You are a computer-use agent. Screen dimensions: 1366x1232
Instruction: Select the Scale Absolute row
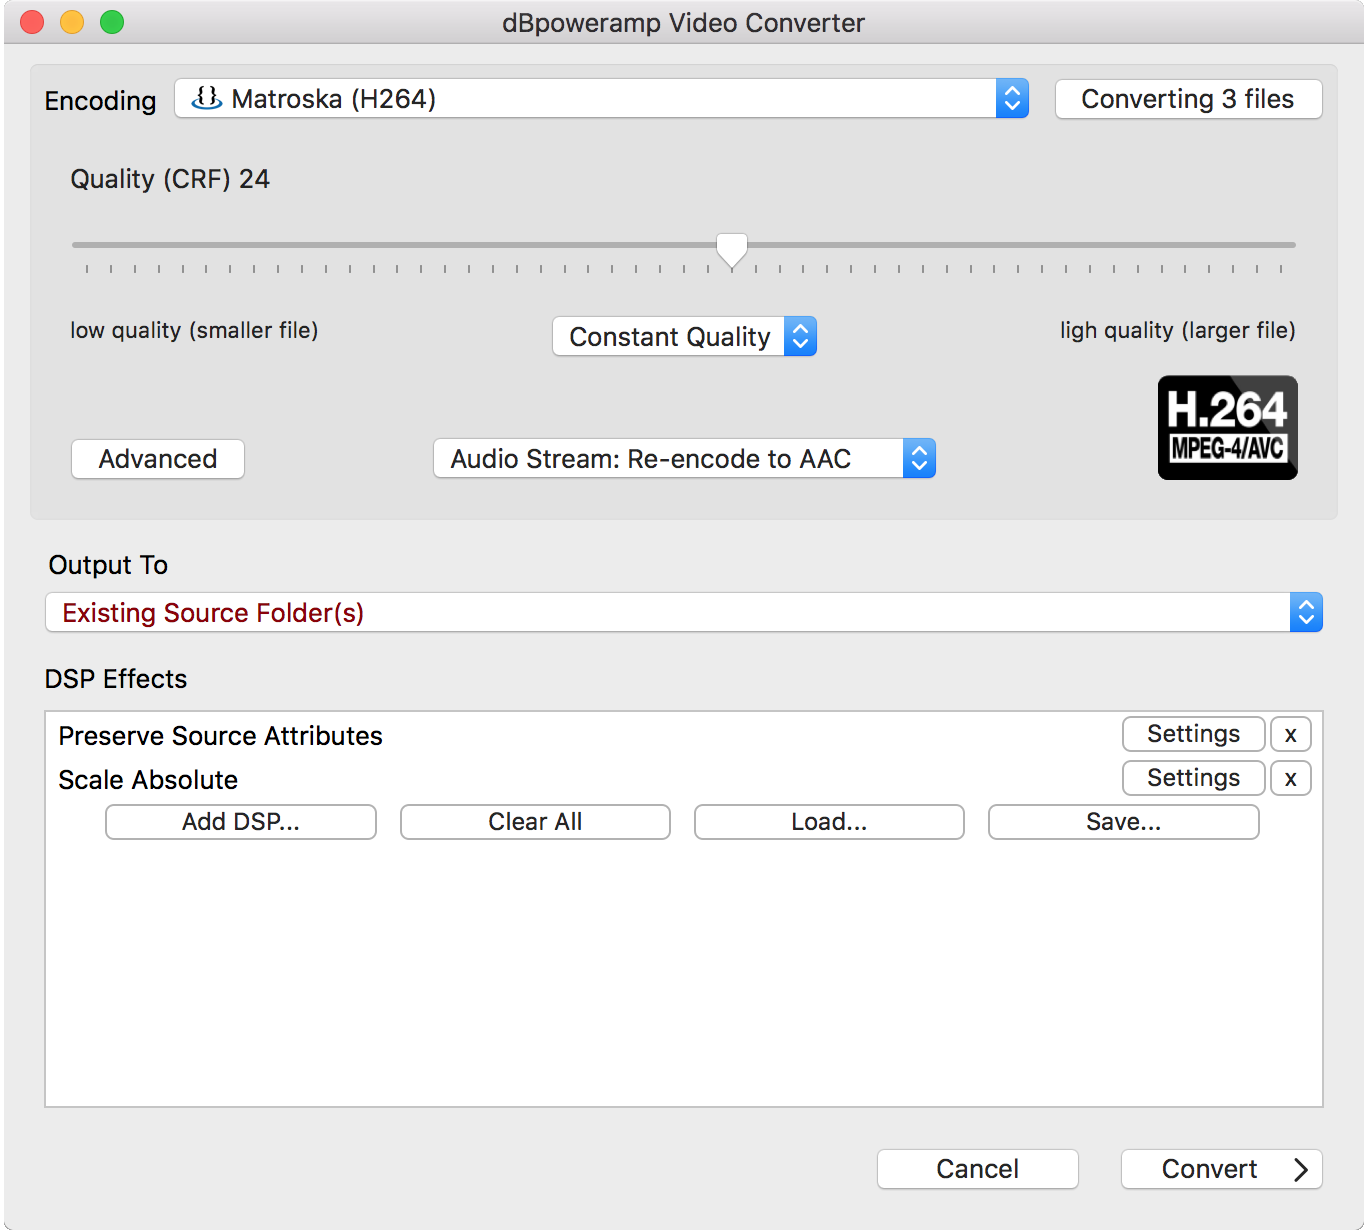(684, 779)
